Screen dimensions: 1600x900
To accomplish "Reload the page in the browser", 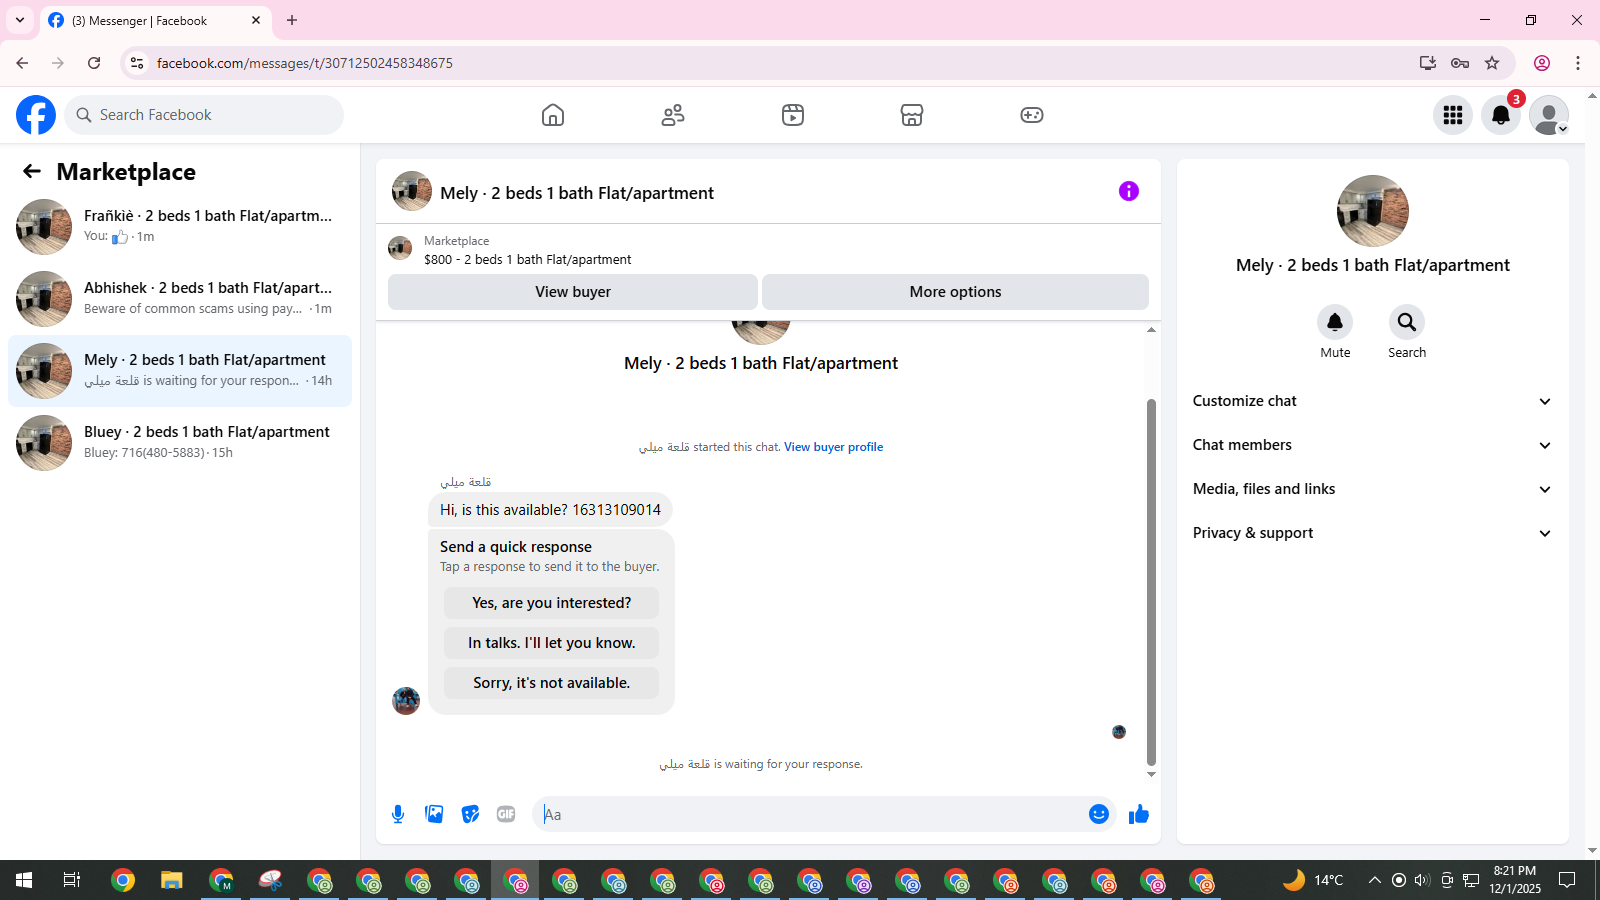I will click(x=94, y=63).
